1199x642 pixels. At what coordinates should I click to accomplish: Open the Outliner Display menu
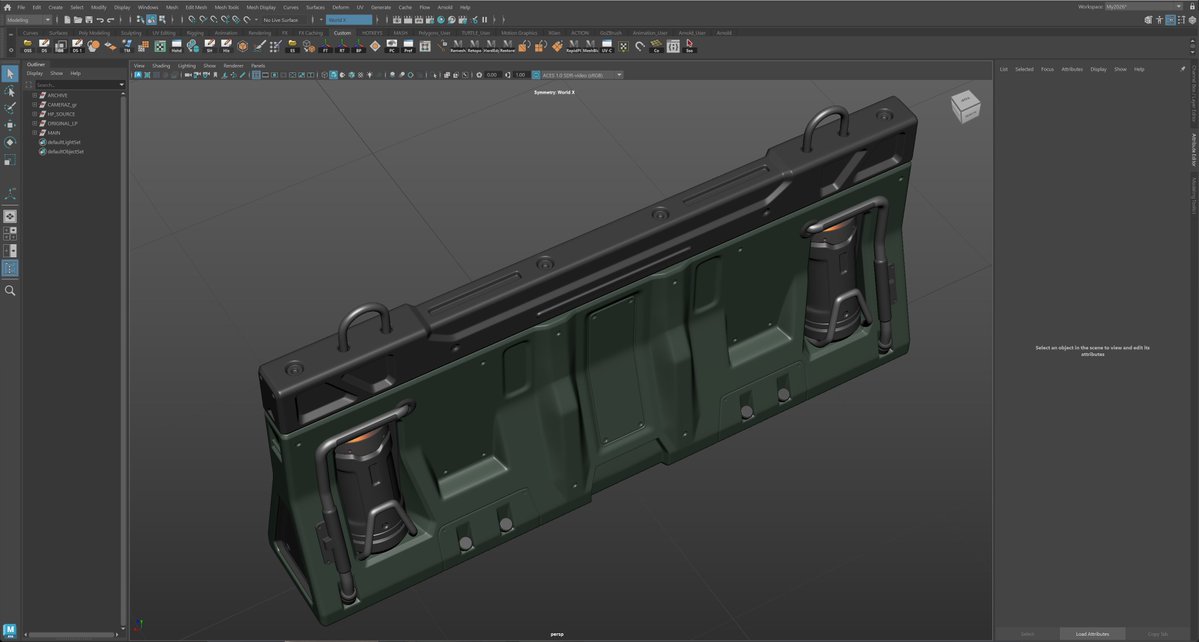click(35, 73)
